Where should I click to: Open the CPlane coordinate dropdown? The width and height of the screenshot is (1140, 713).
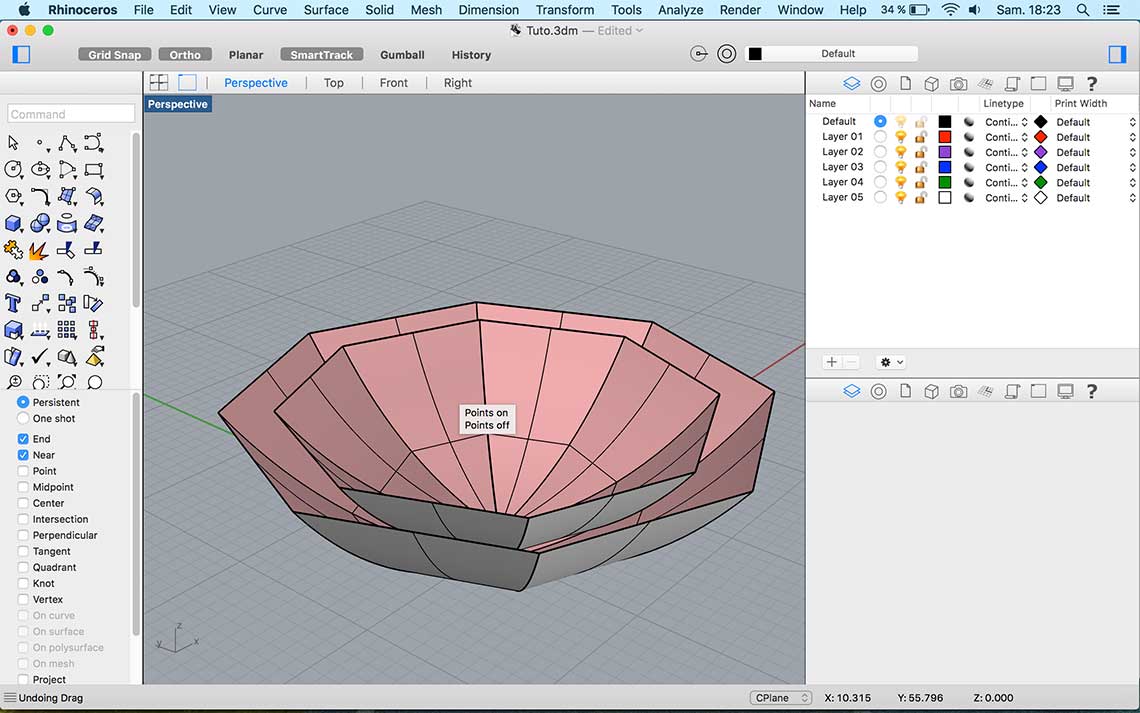click(781, 698)
